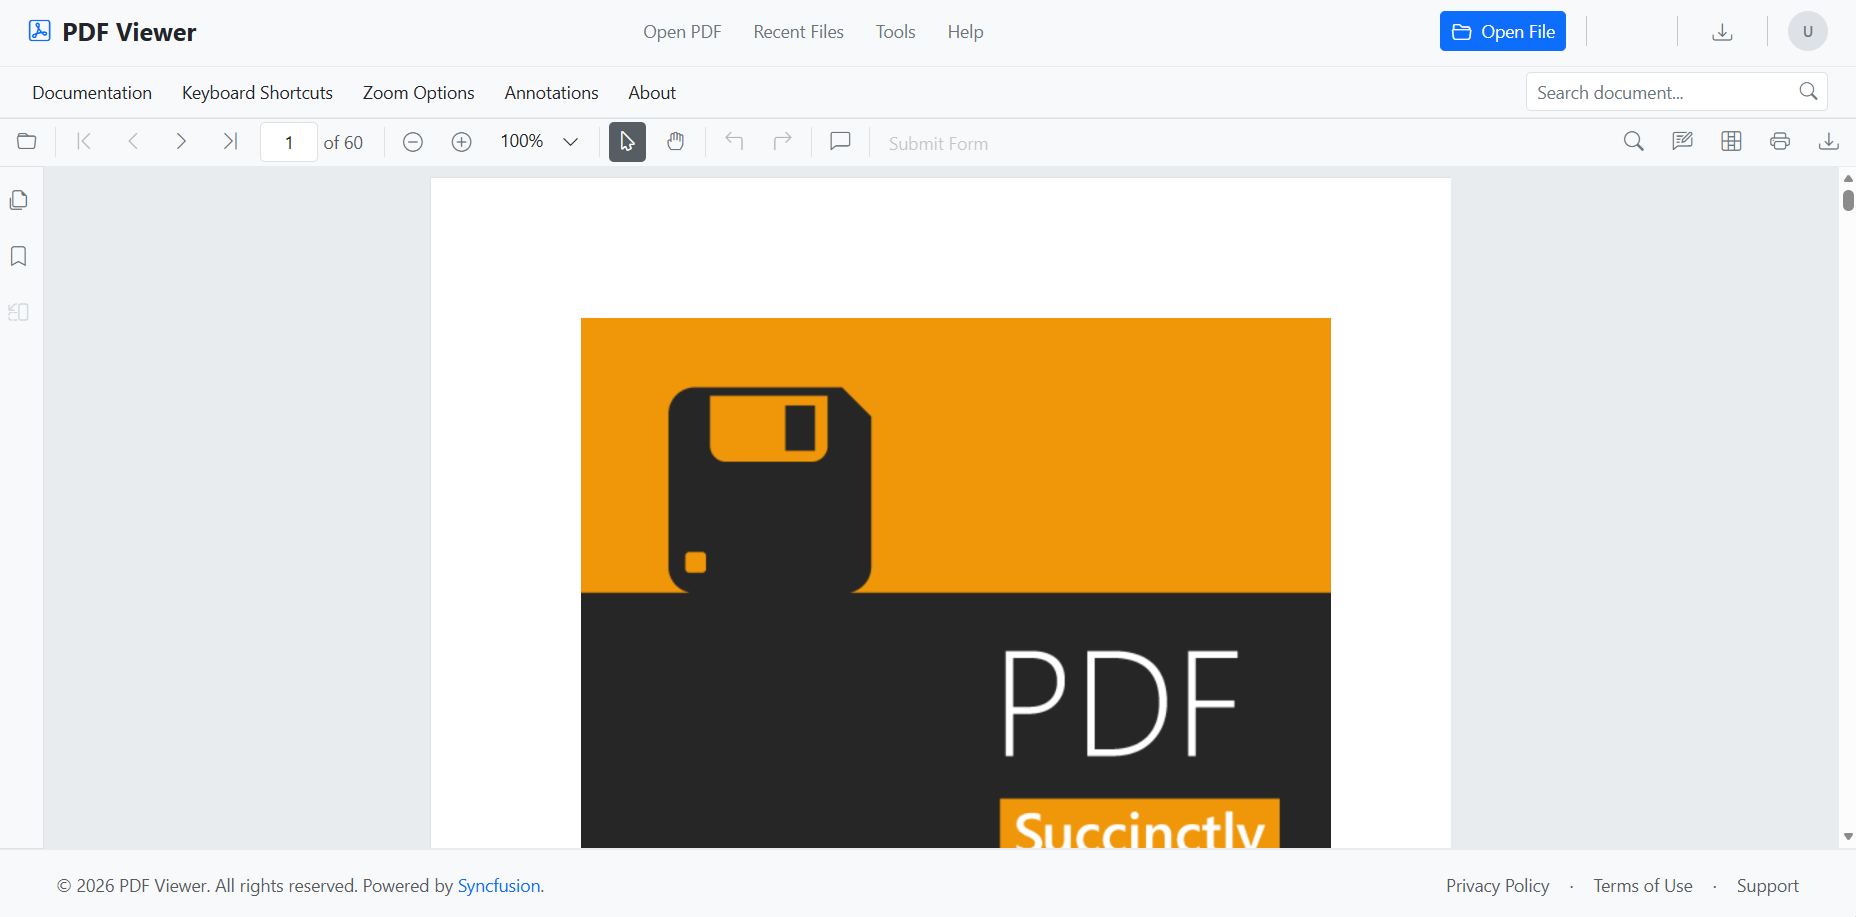The height and width of the screenshot is (917, 1856).
Task: Click the page number input box
Action: click(x=289, y=142)
